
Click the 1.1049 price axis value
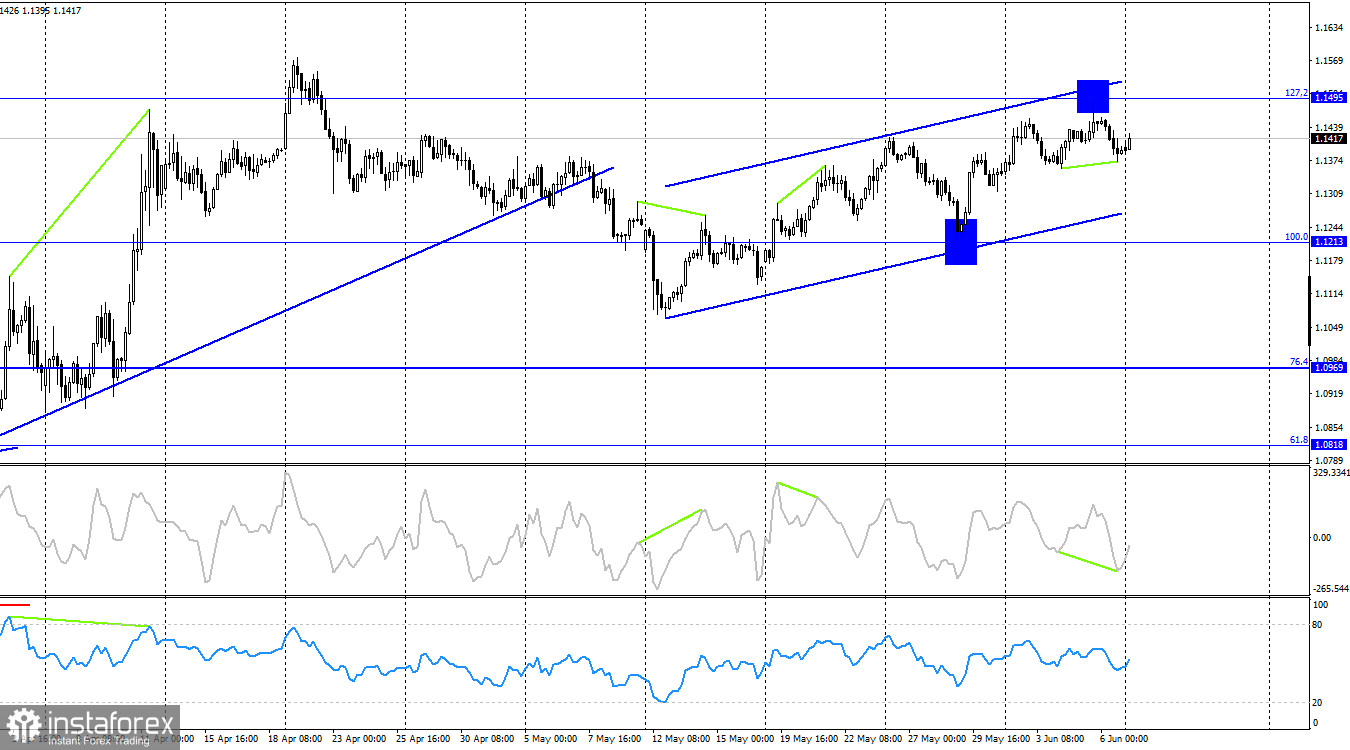(x=1329, y=328)
